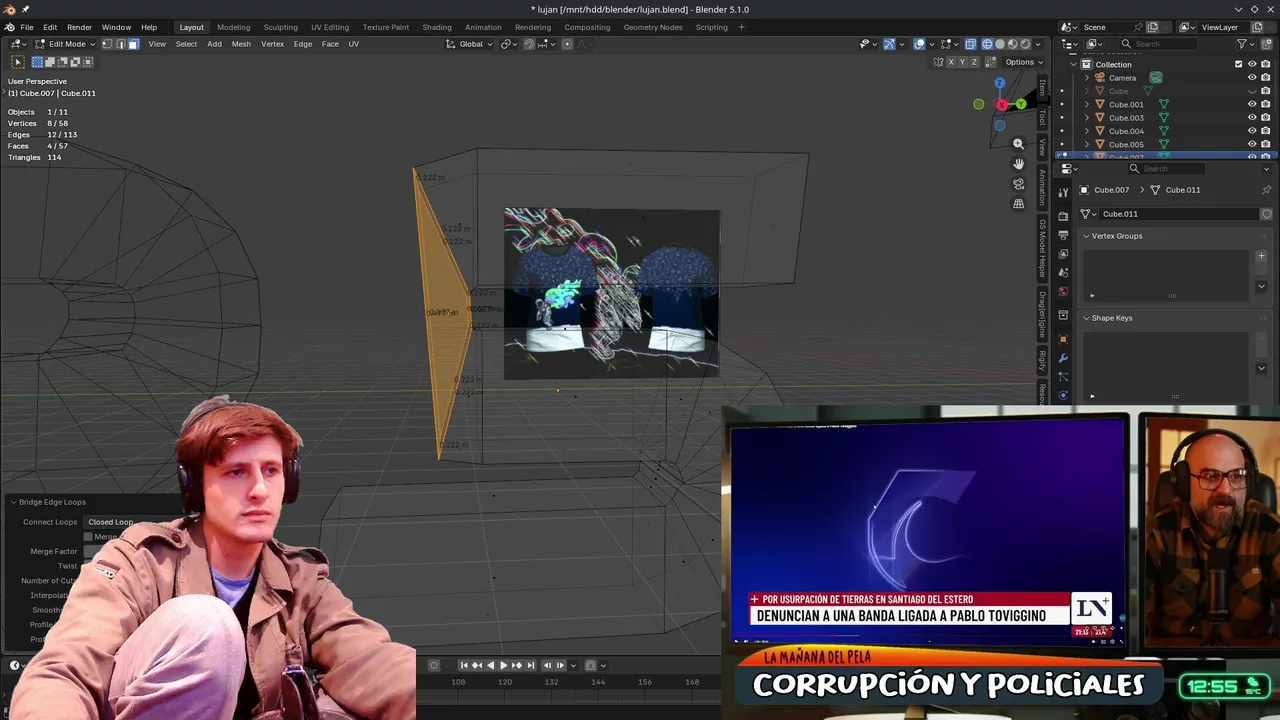Click the blue Z axis gizmo
1280x720 pixels.
click(x=999, y=83)
